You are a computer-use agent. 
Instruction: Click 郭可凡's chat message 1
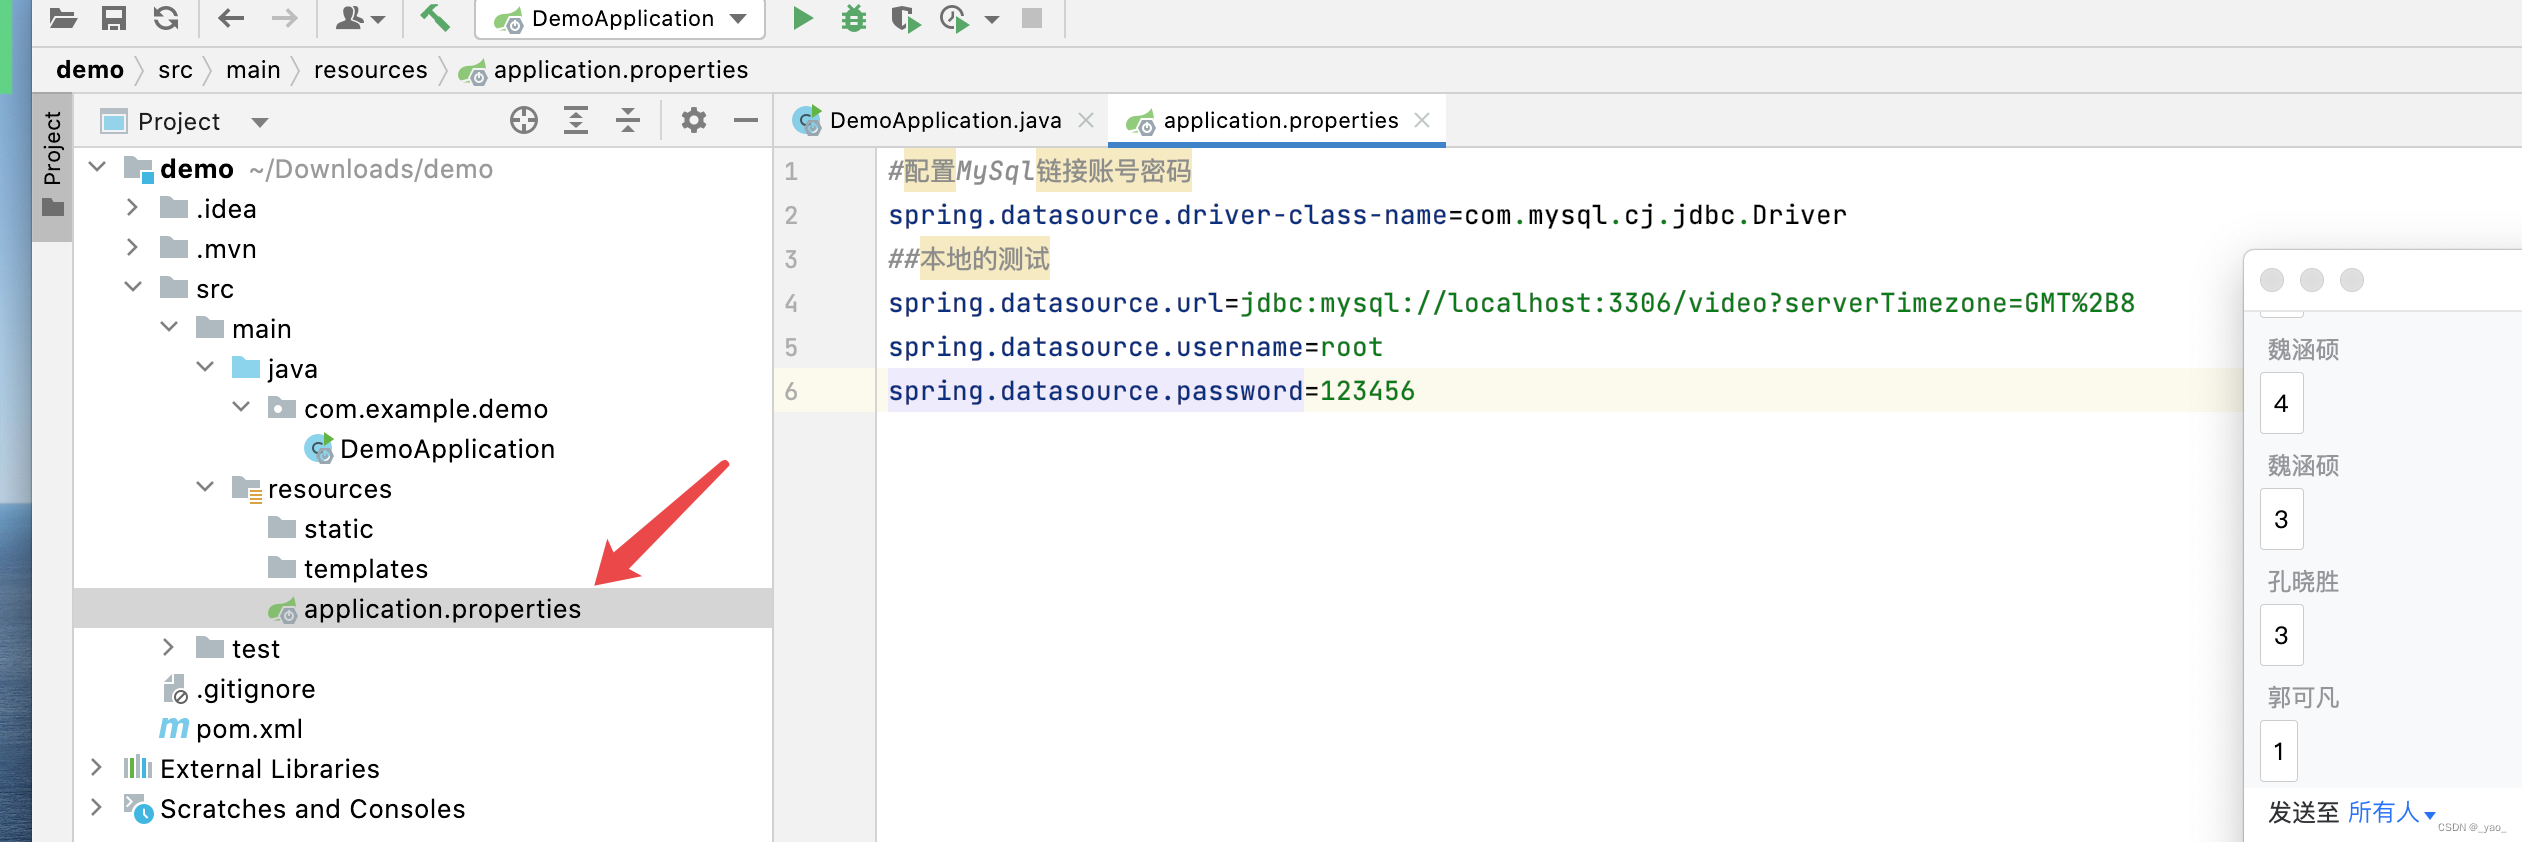coord(2279,751)
